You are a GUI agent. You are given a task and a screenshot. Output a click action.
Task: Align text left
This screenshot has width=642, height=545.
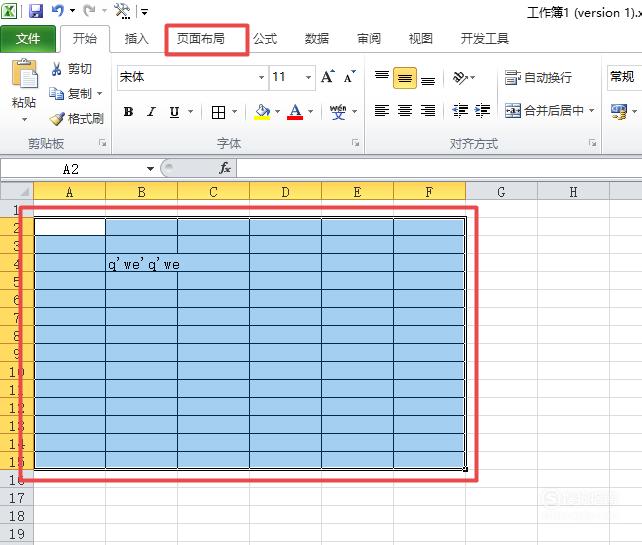pos(382,111)
